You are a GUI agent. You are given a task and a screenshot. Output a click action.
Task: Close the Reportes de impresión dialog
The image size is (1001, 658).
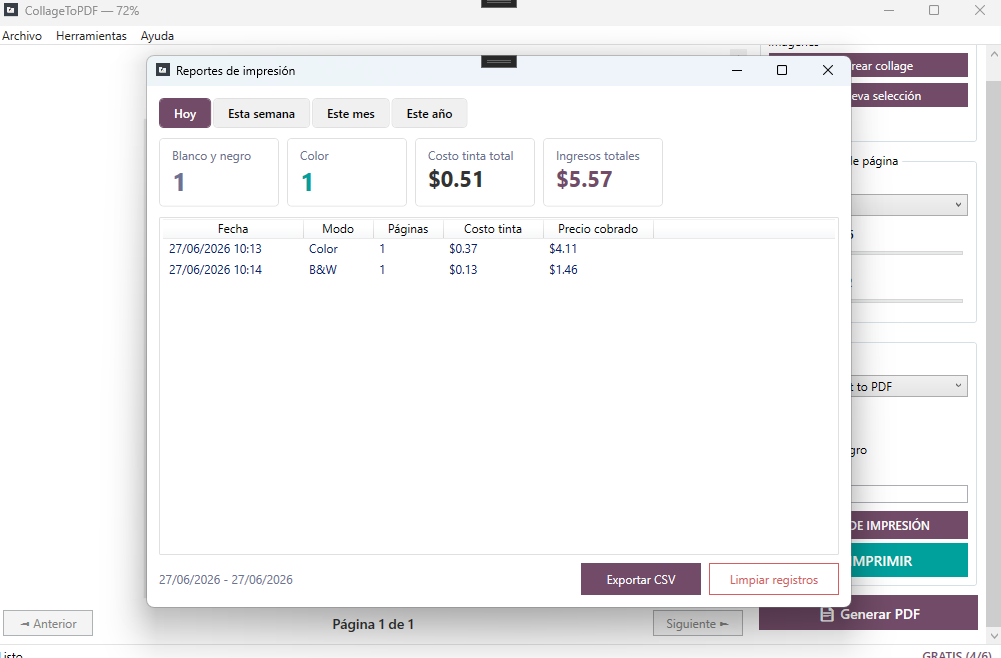[x=827, y=70]
